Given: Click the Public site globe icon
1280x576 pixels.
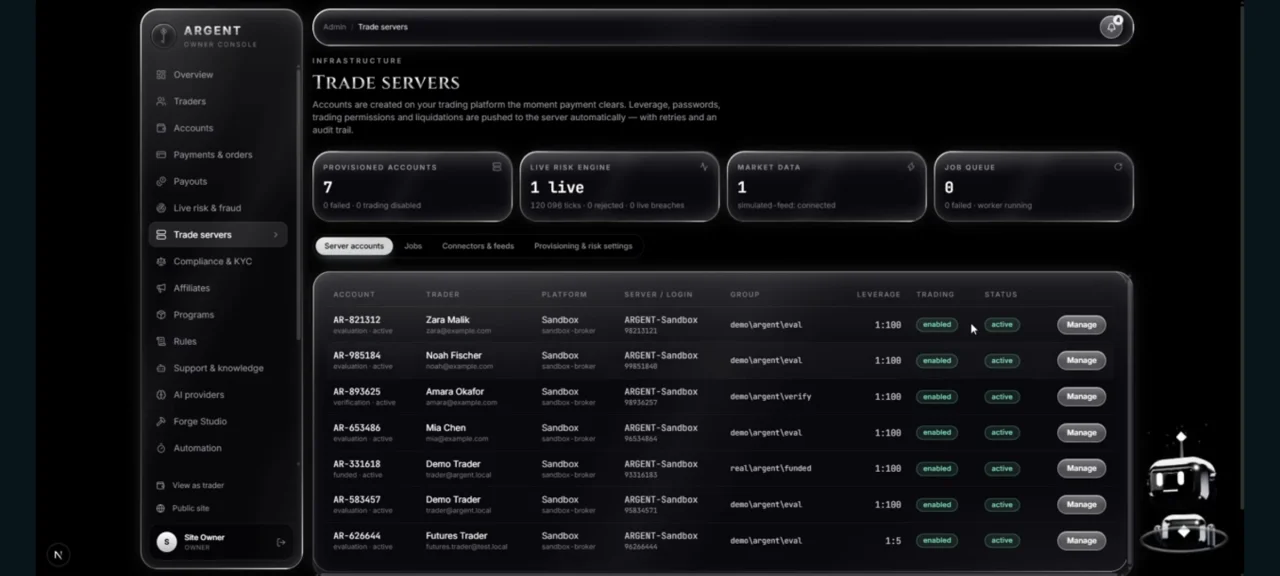Looking at the screenshot, I should (x=161, y=508).
